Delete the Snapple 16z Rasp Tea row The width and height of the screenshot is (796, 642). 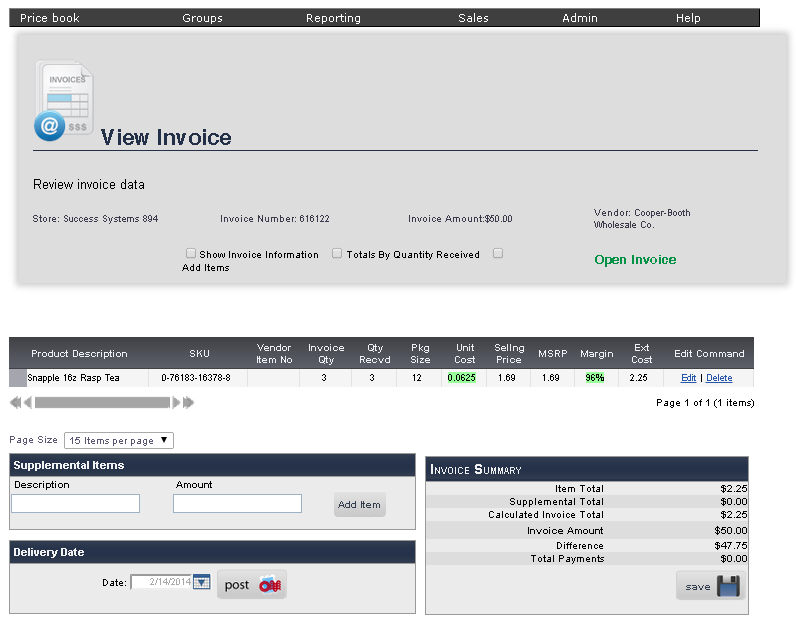click(x=719, y=378)
